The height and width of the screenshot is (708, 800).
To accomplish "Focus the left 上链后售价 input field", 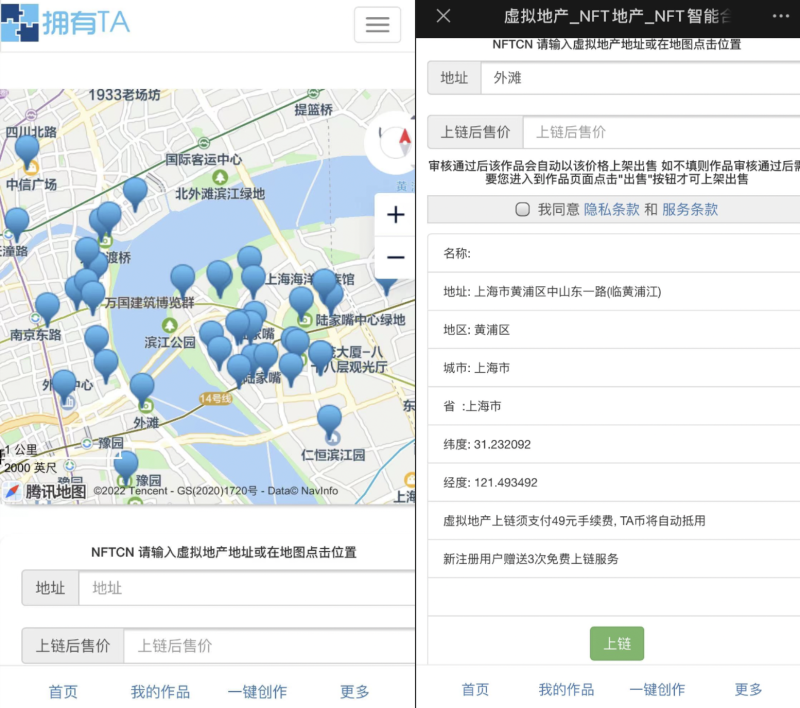I will point(269,646).
